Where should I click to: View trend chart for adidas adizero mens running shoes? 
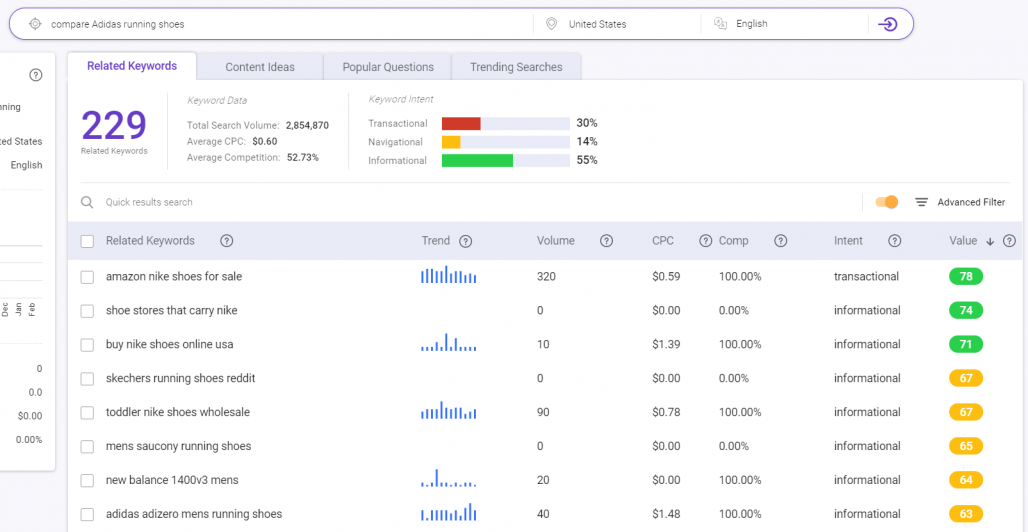click(448, 512)
